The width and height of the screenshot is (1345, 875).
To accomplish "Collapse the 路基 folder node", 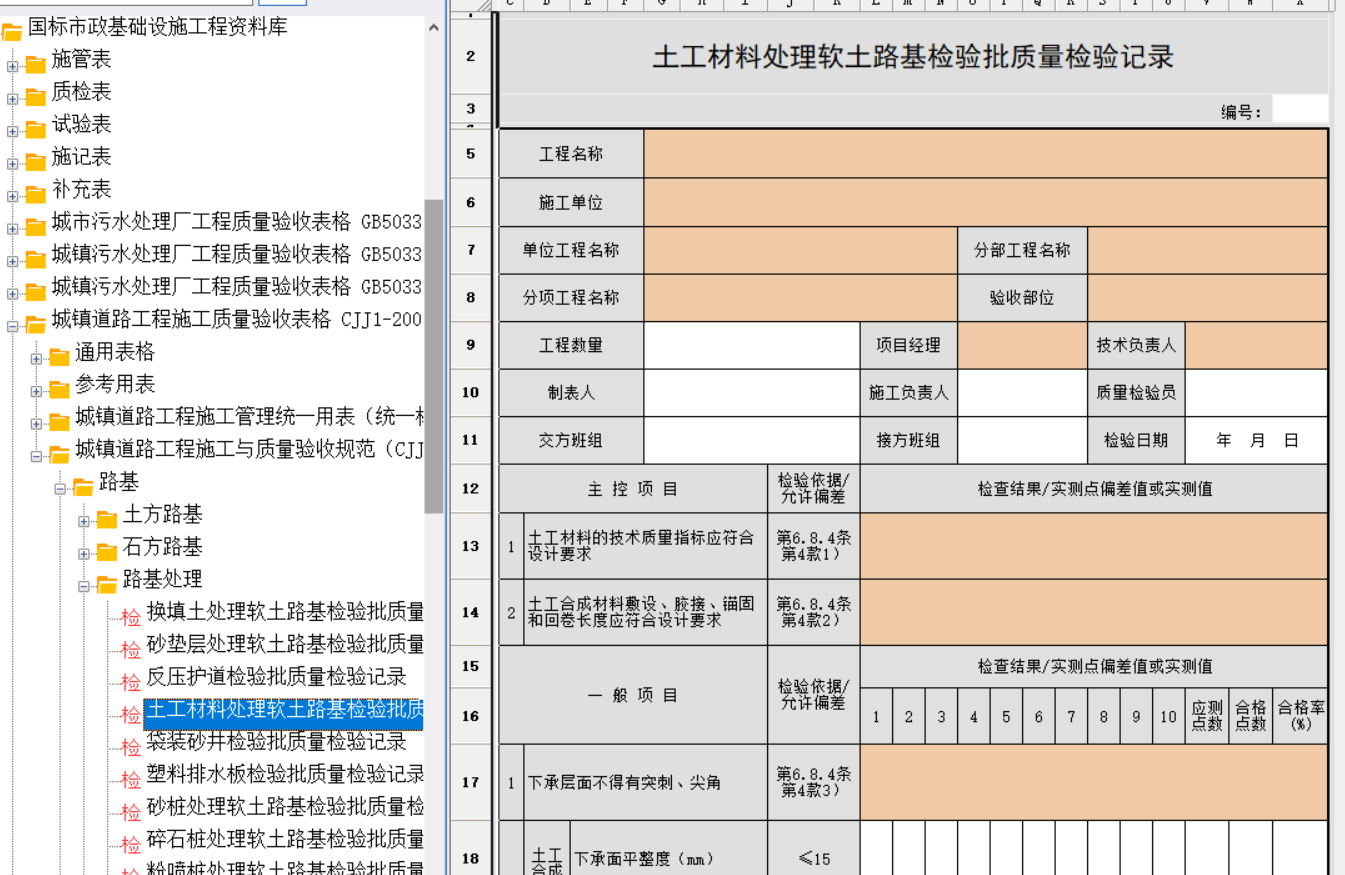I will click(60, 488).
